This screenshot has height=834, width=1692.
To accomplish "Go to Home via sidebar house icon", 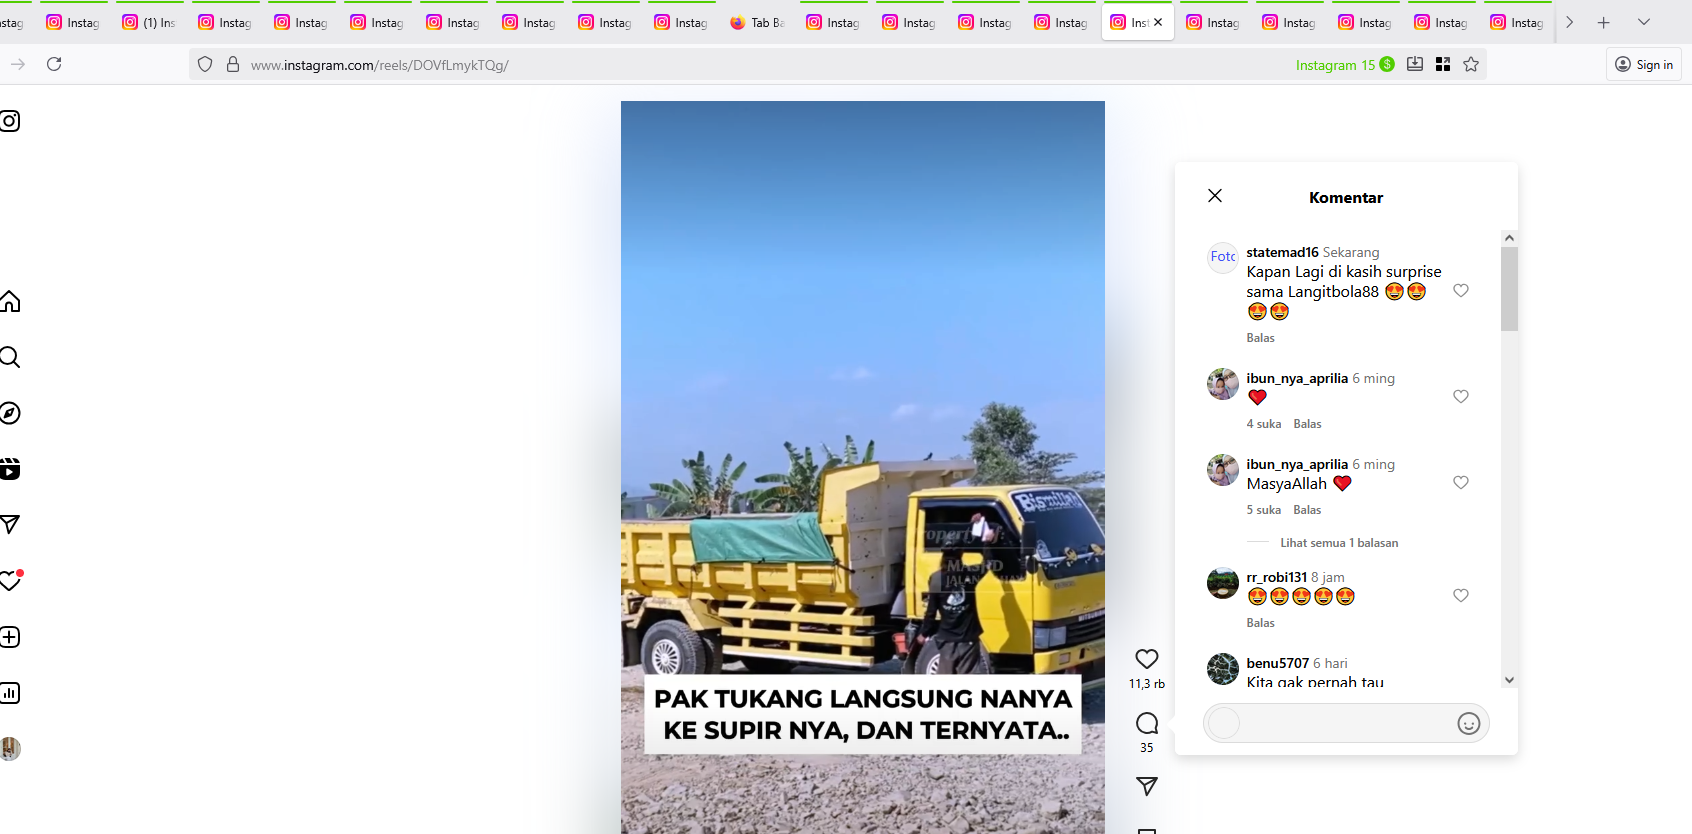I will [10, 301].
